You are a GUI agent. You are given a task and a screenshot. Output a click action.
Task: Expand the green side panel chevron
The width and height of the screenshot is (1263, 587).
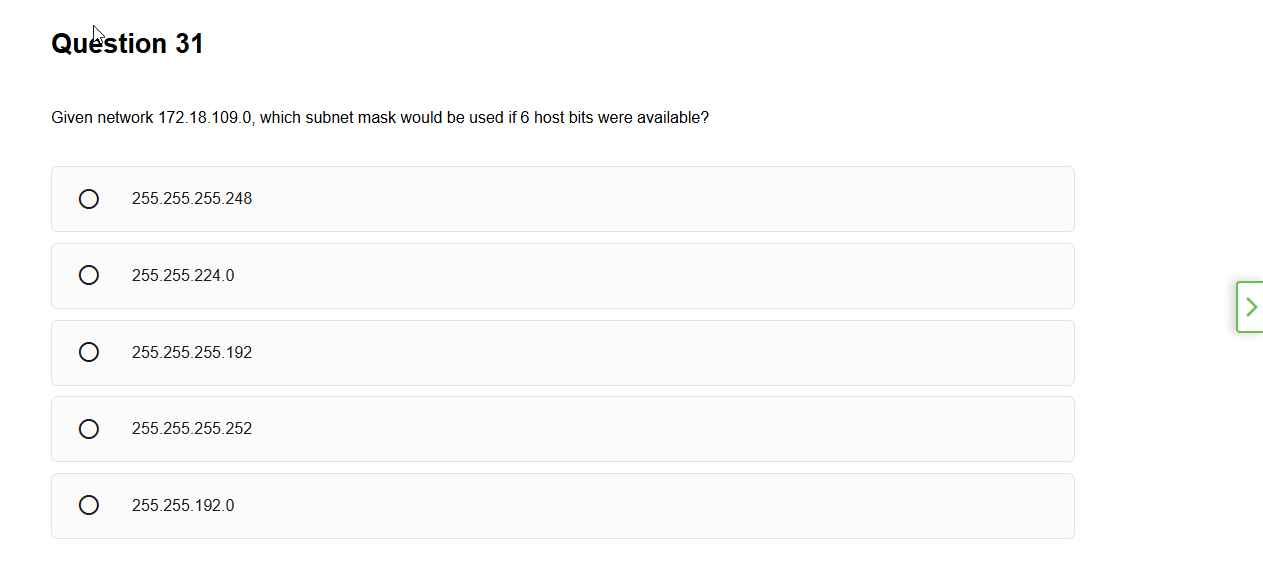(1251, 307)
